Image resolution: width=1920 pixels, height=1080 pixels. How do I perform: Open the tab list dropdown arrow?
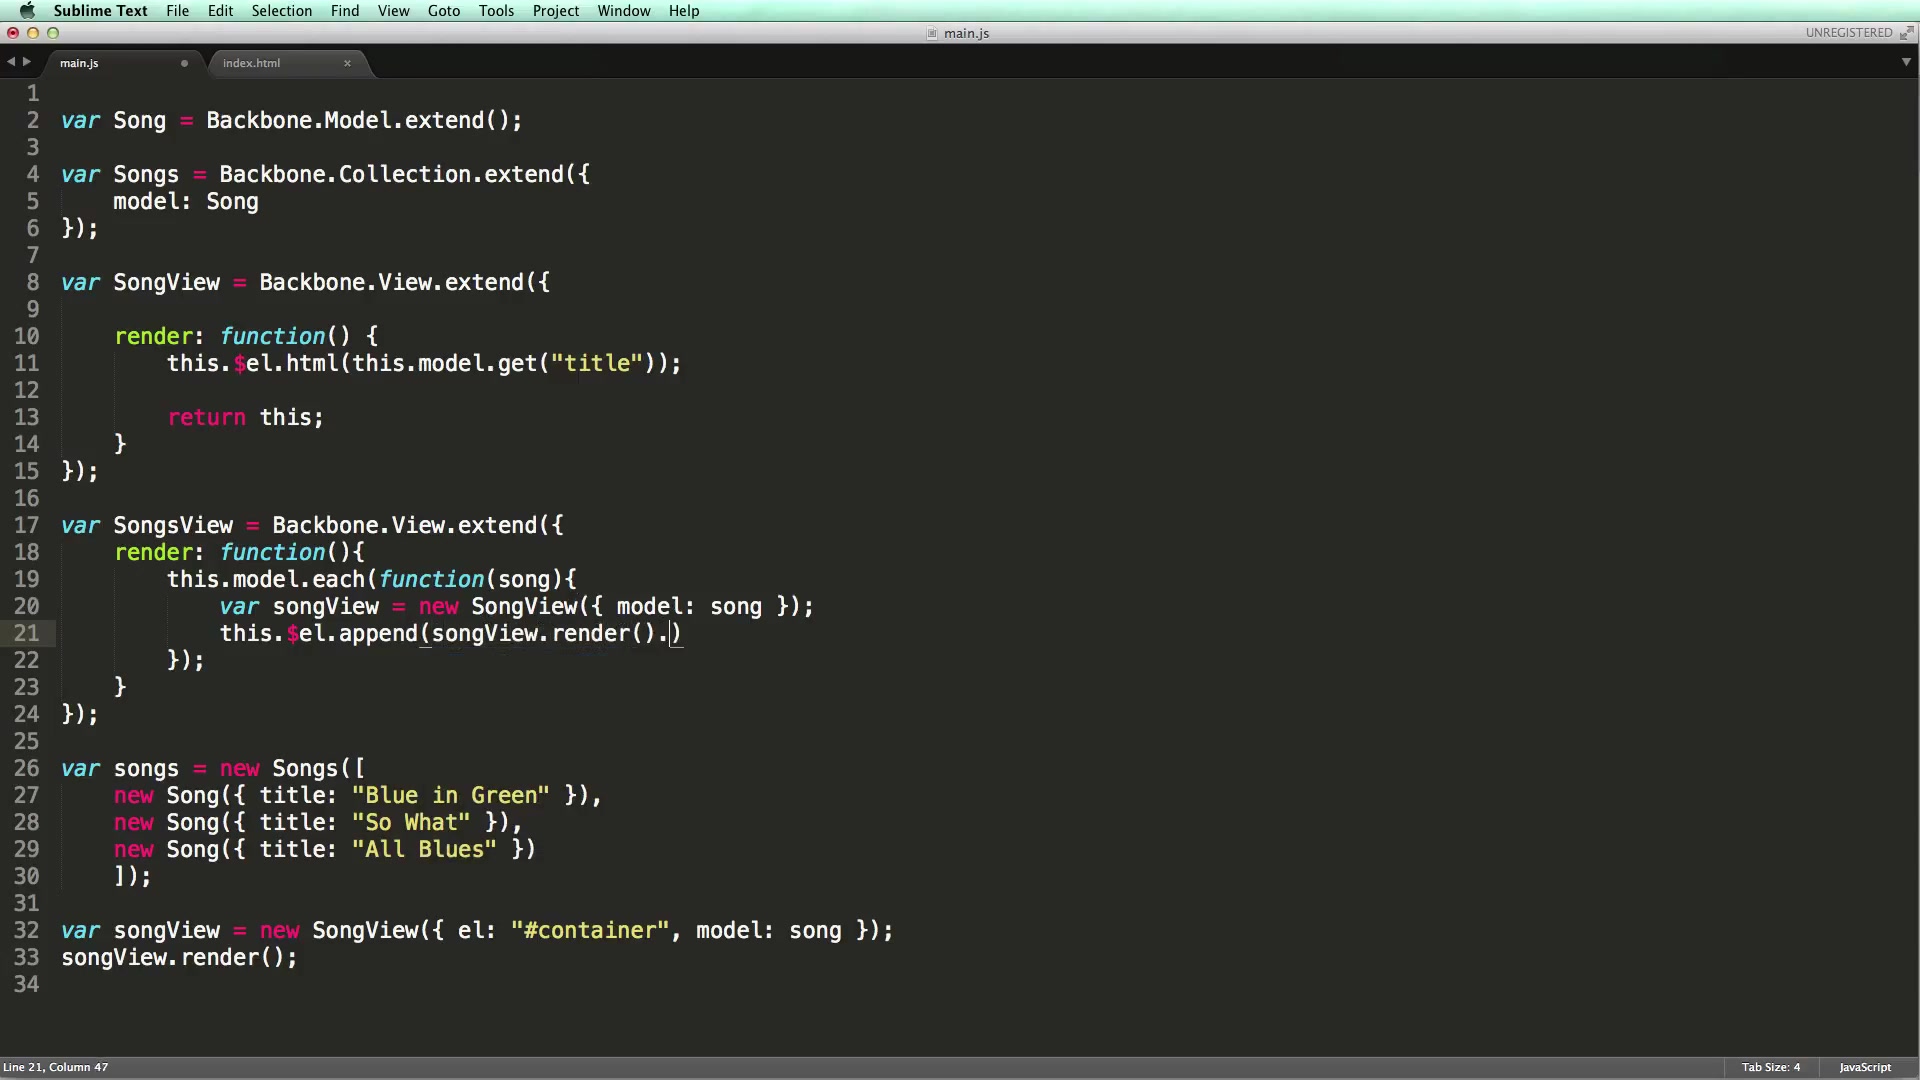click(x=1906, y=62)
